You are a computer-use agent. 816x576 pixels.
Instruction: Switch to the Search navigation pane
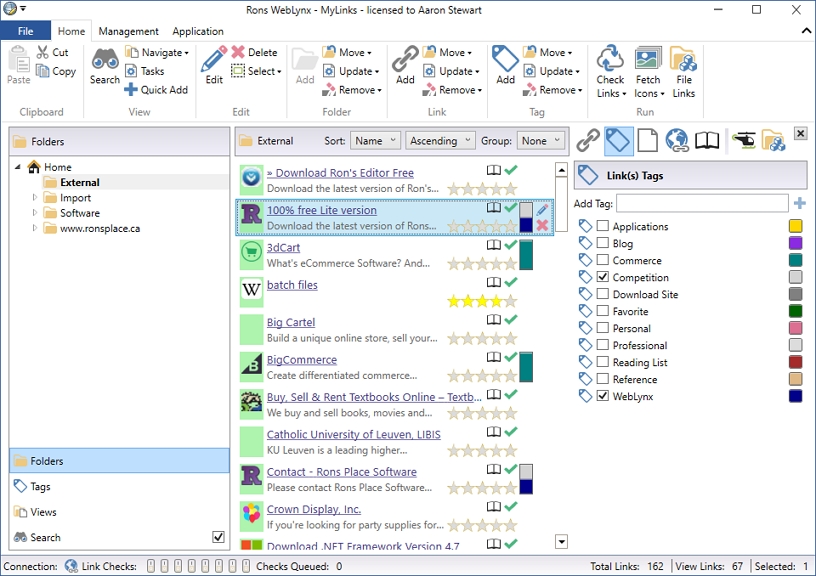109,537
